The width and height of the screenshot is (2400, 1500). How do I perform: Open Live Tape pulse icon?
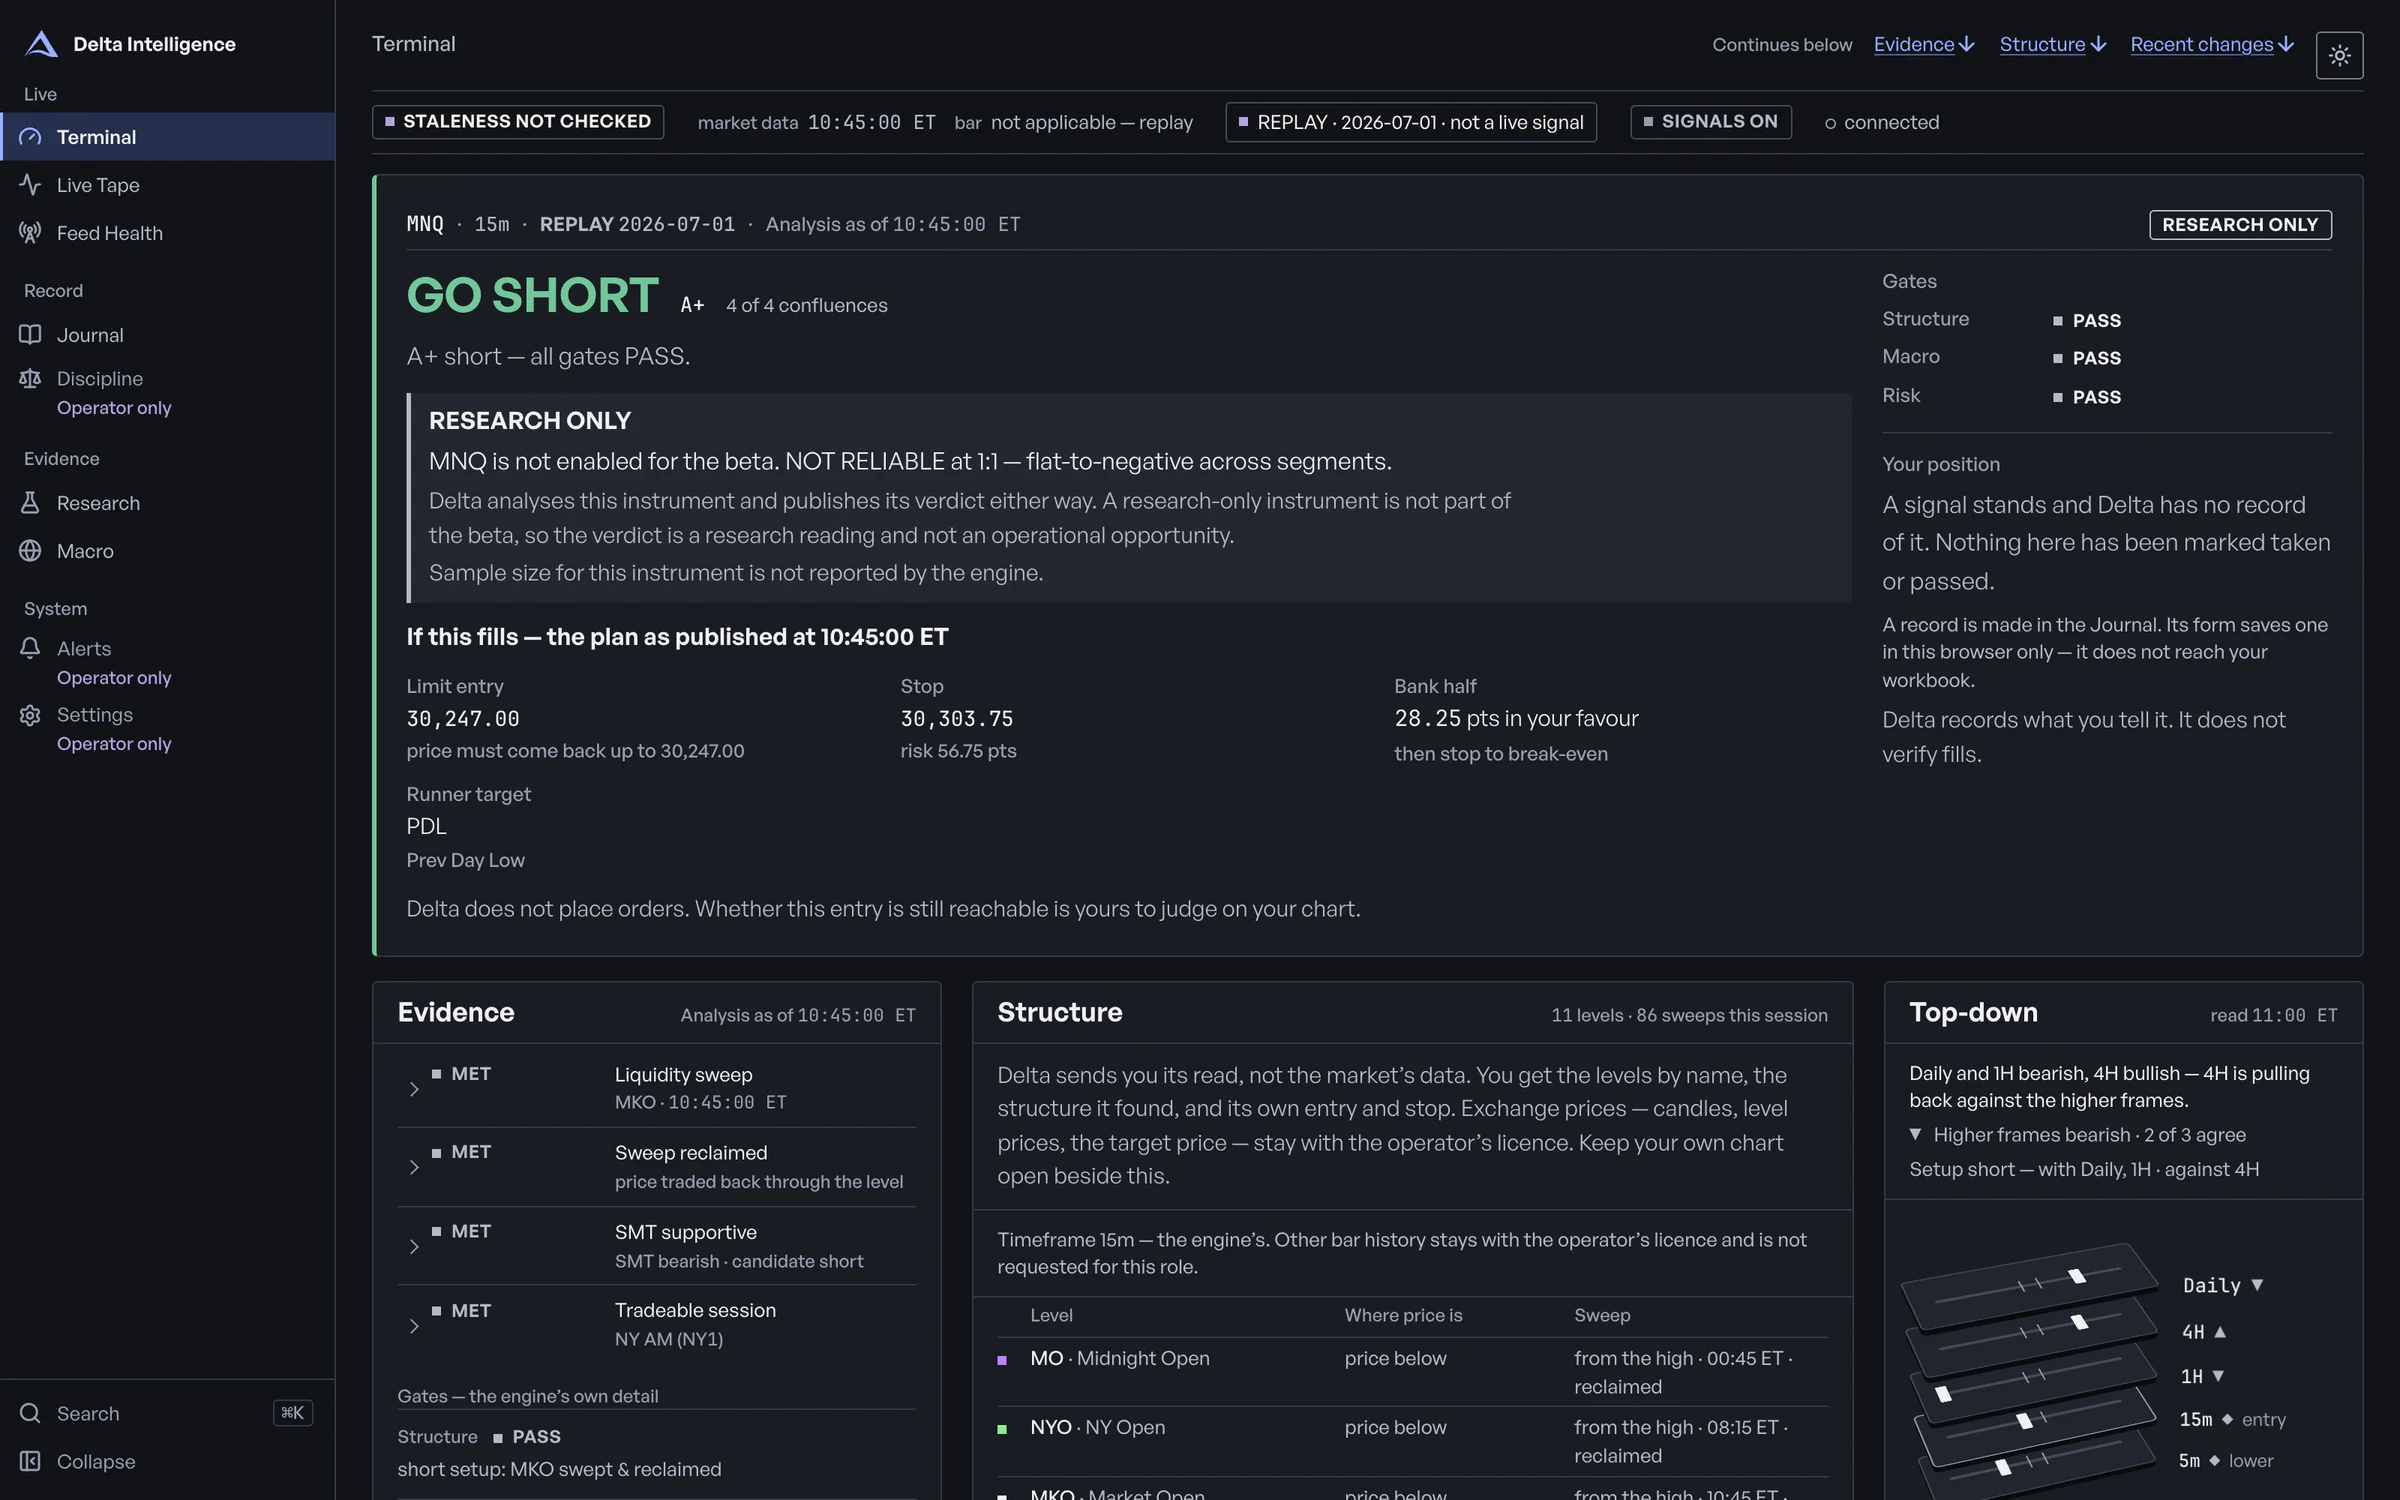coord(30,185)
